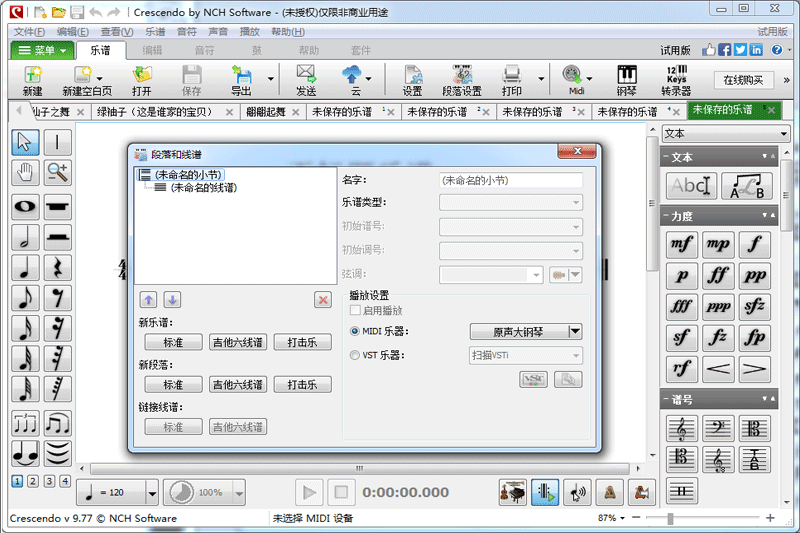Open the 文本 palette dropdown
The width and height of the screenshot is (800, 533).
(x=726, y=134)
